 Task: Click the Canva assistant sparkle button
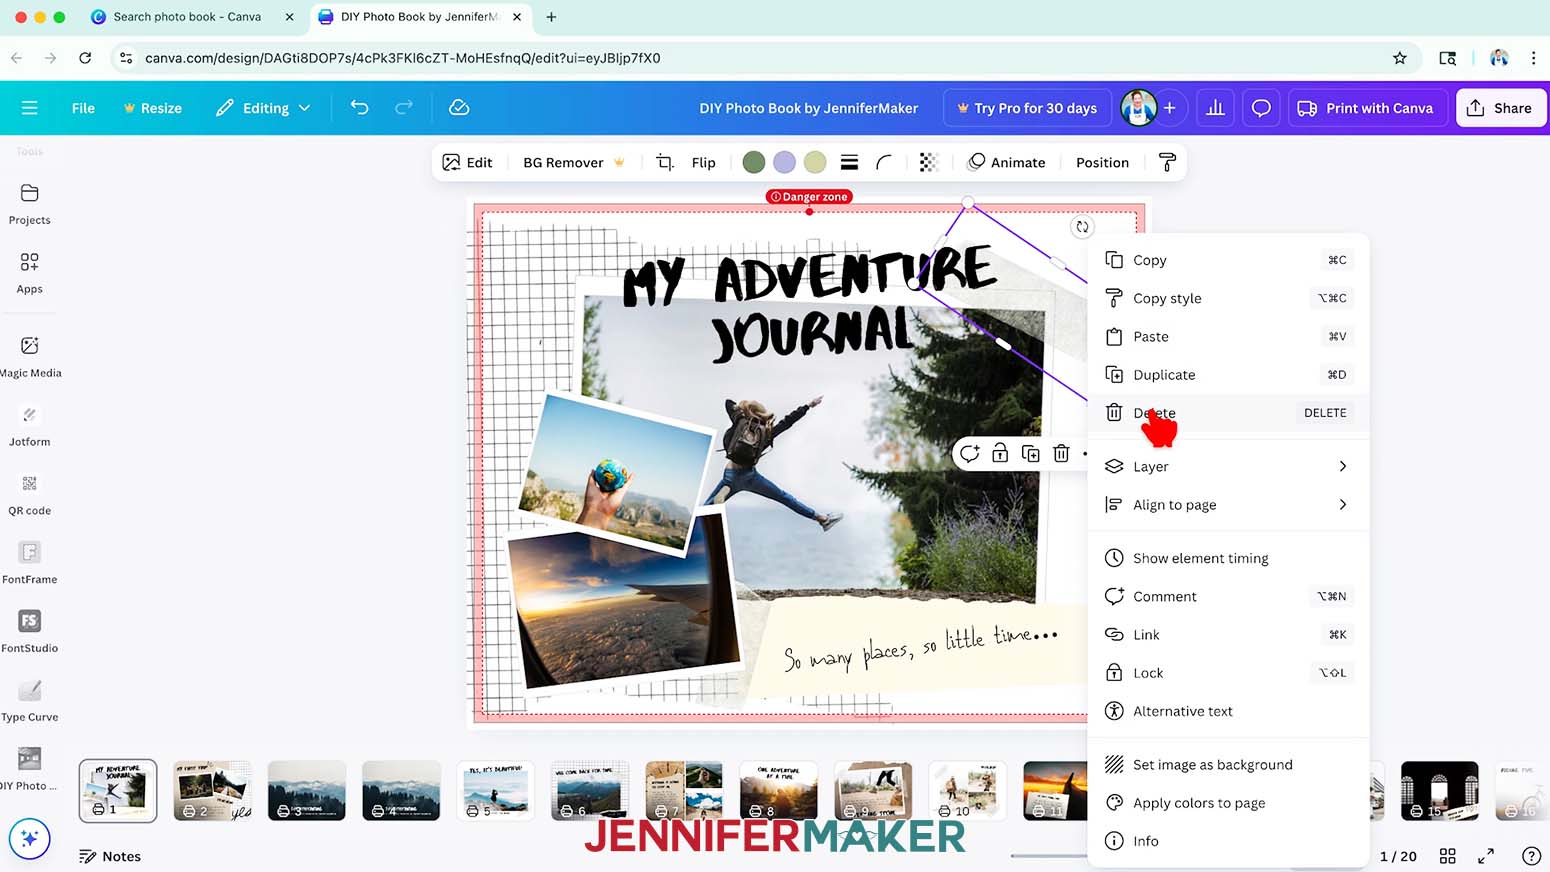29,839
